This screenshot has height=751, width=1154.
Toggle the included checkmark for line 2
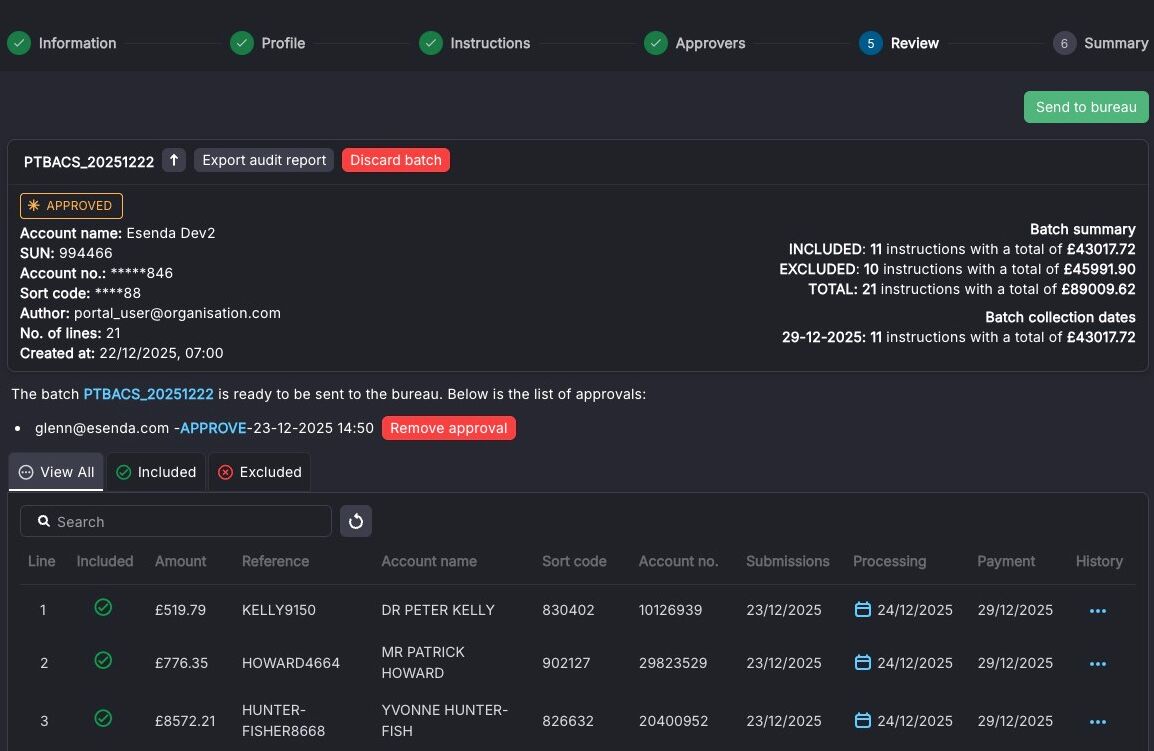[x=103, y=660]
